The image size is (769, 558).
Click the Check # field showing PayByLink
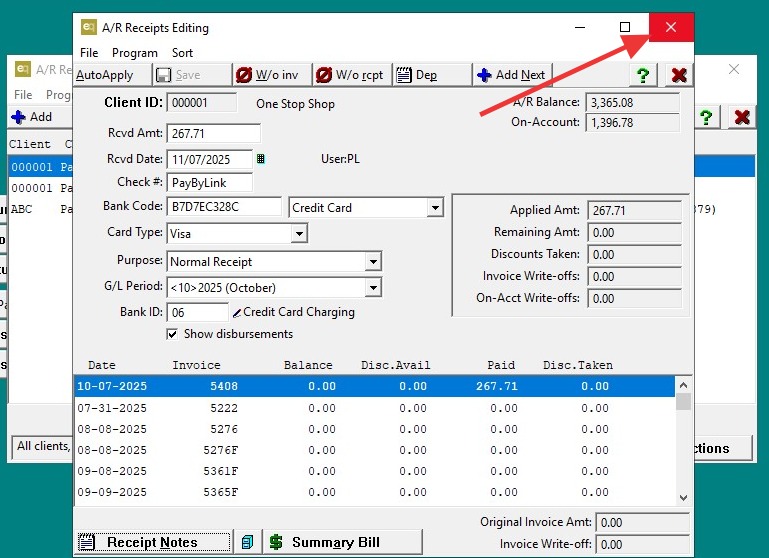(209, 183)
